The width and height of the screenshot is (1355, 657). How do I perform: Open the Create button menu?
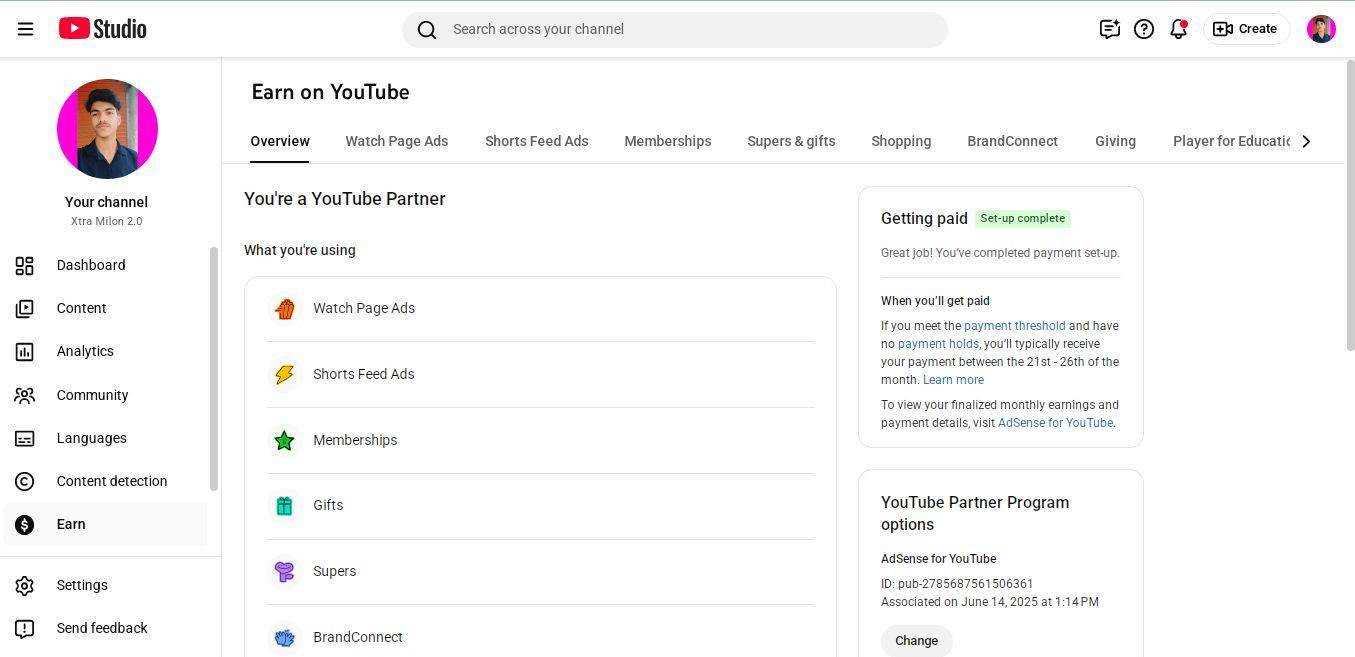pos(1246,29)
